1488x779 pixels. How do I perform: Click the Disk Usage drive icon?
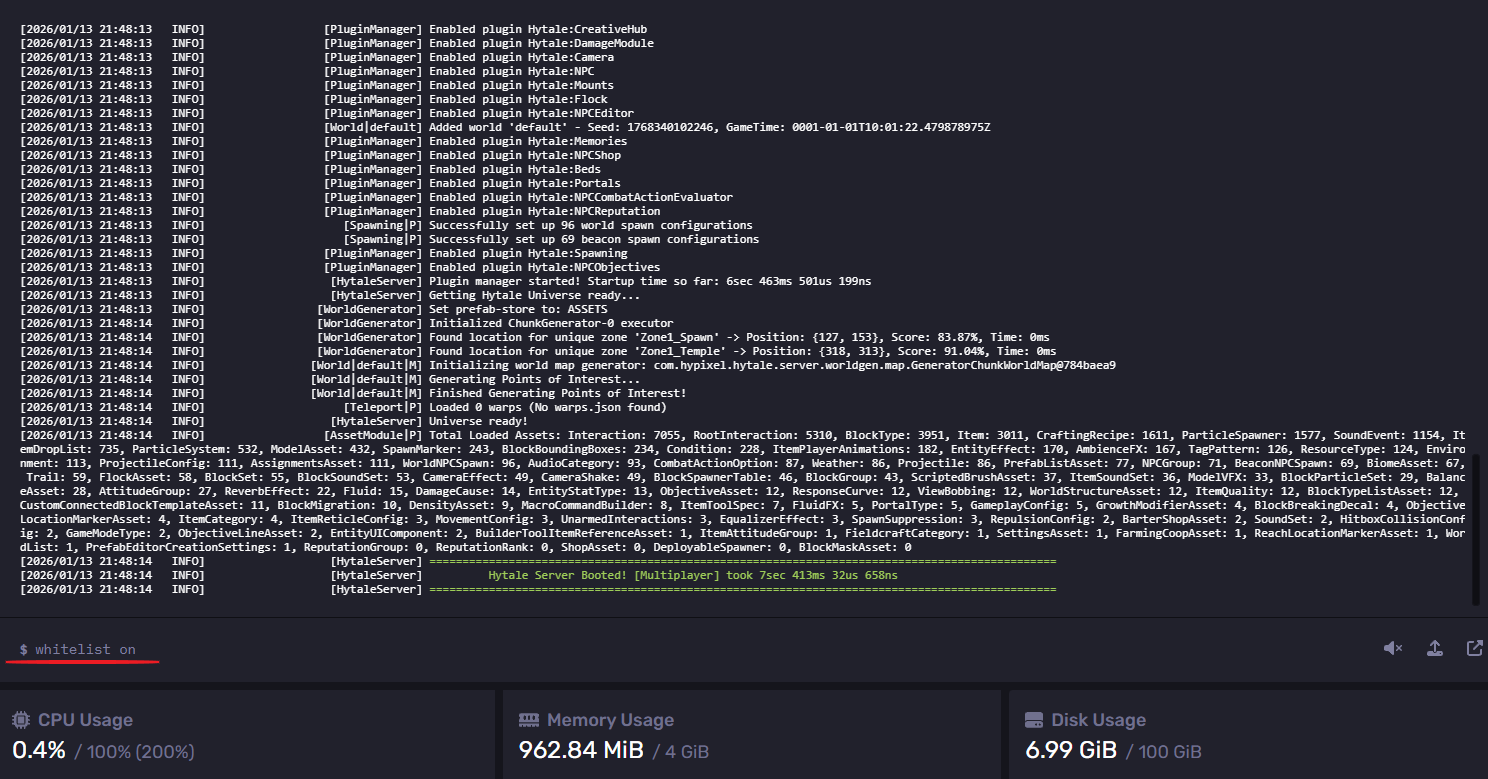(x=1035, y=720)
